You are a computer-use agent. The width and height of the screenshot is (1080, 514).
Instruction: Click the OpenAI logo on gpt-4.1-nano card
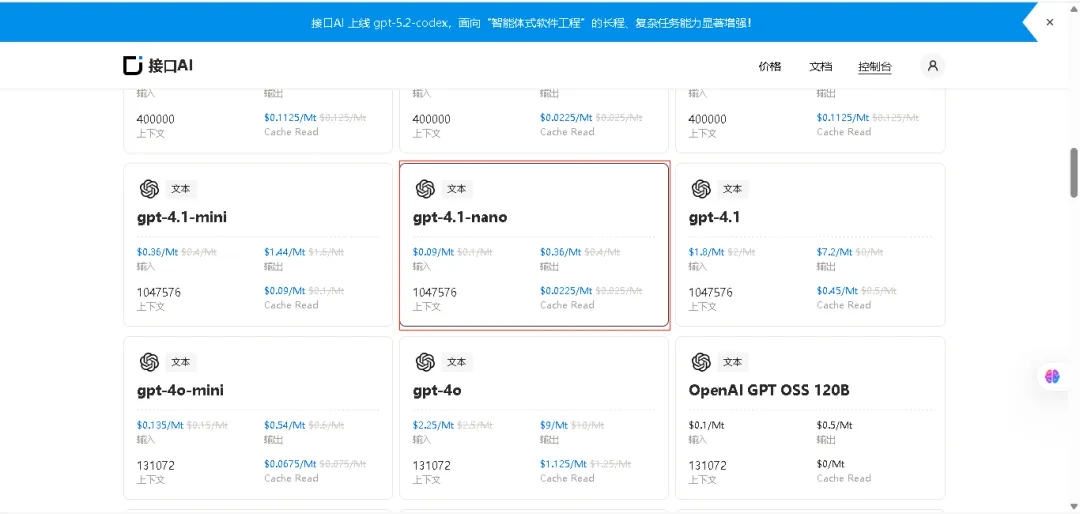(425, 189)
